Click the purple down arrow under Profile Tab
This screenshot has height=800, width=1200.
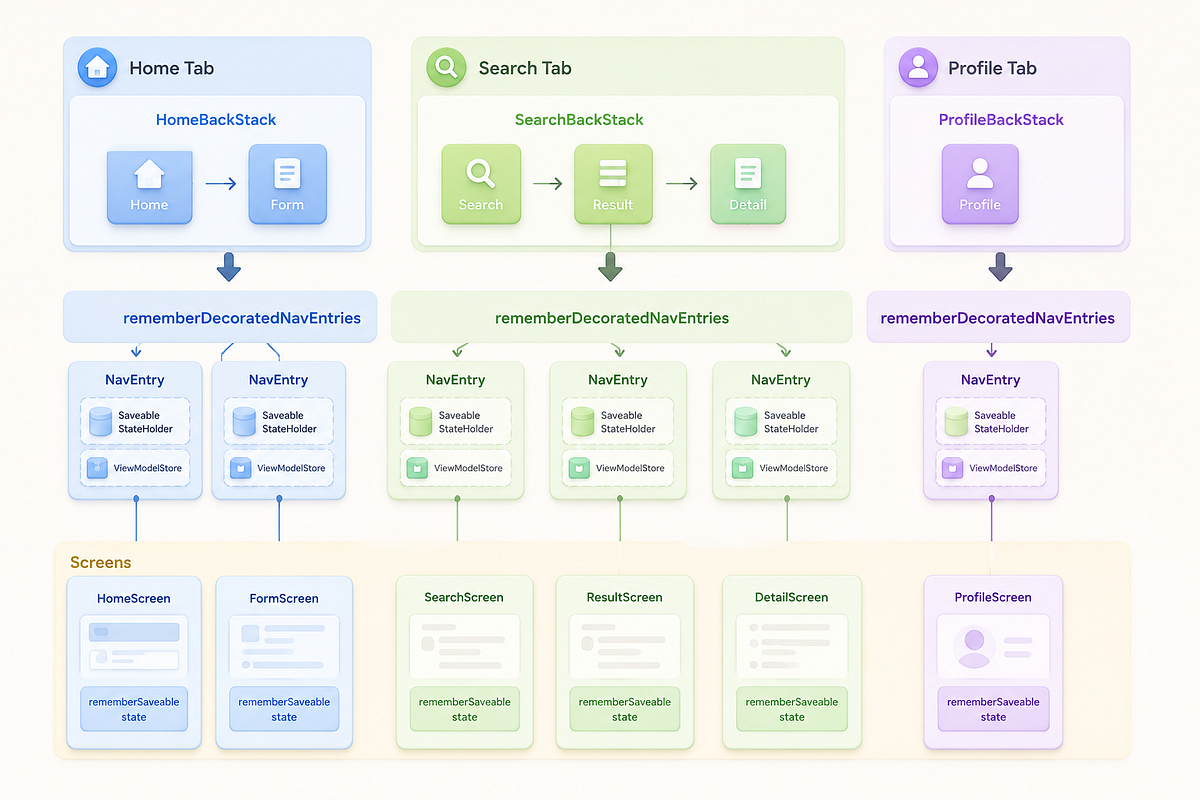[1000, 267]
